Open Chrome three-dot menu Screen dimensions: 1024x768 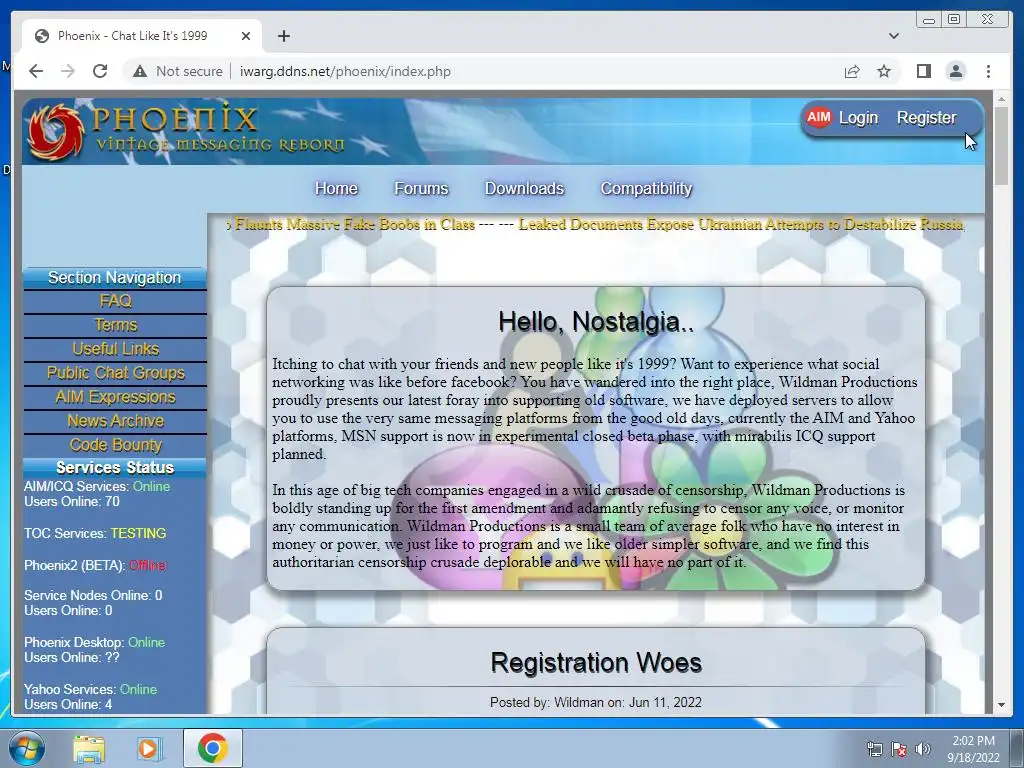(988, 71)
